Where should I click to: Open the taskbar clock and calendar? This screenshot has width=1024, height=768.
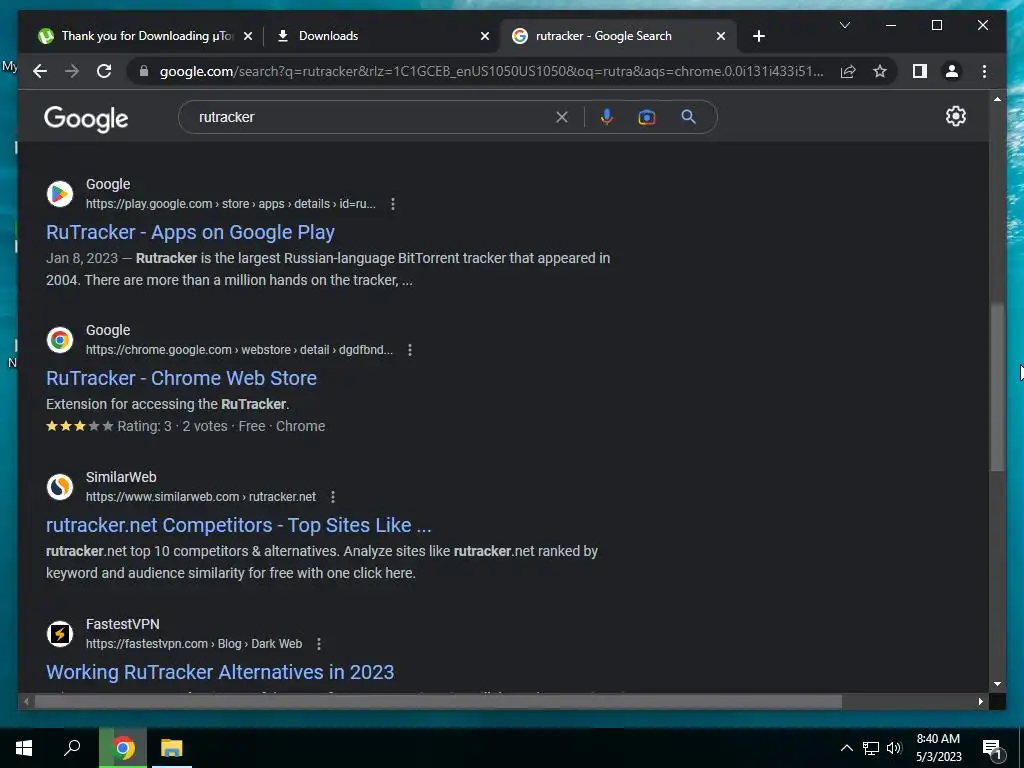point(938,748)
